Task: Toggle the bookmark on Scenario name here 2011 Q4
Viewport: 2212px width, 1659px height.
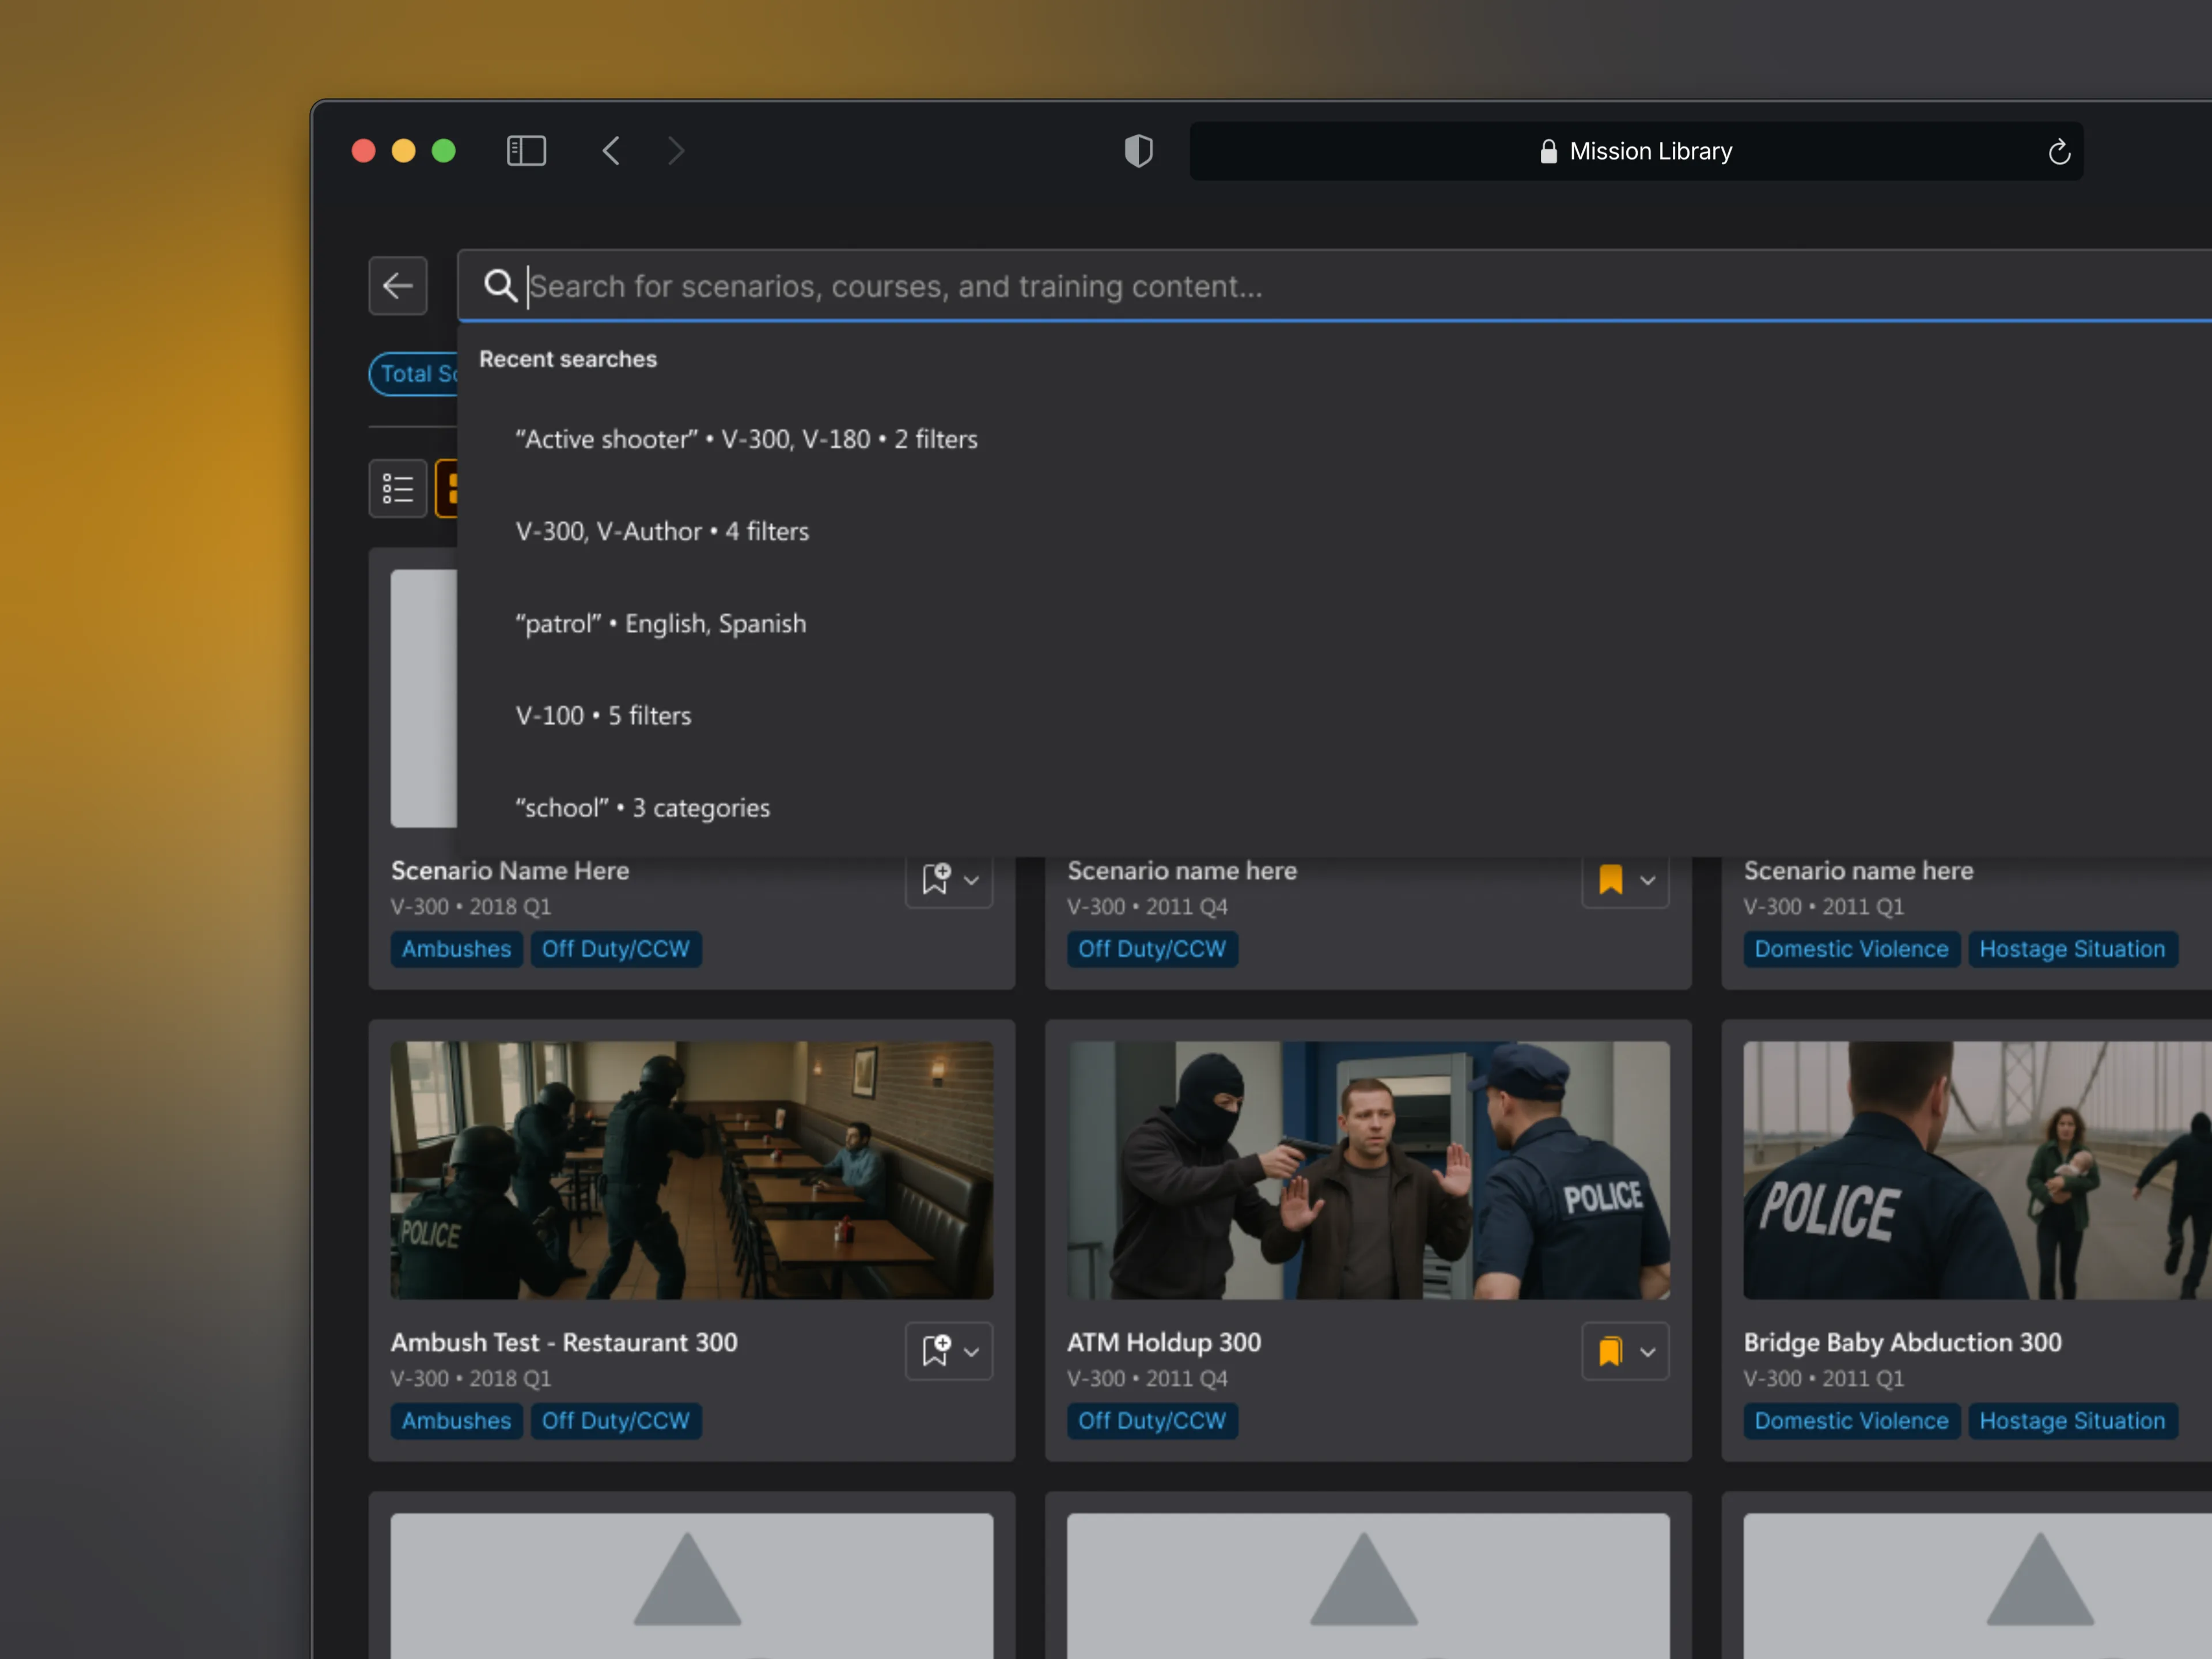Action: click(1611, 880)
